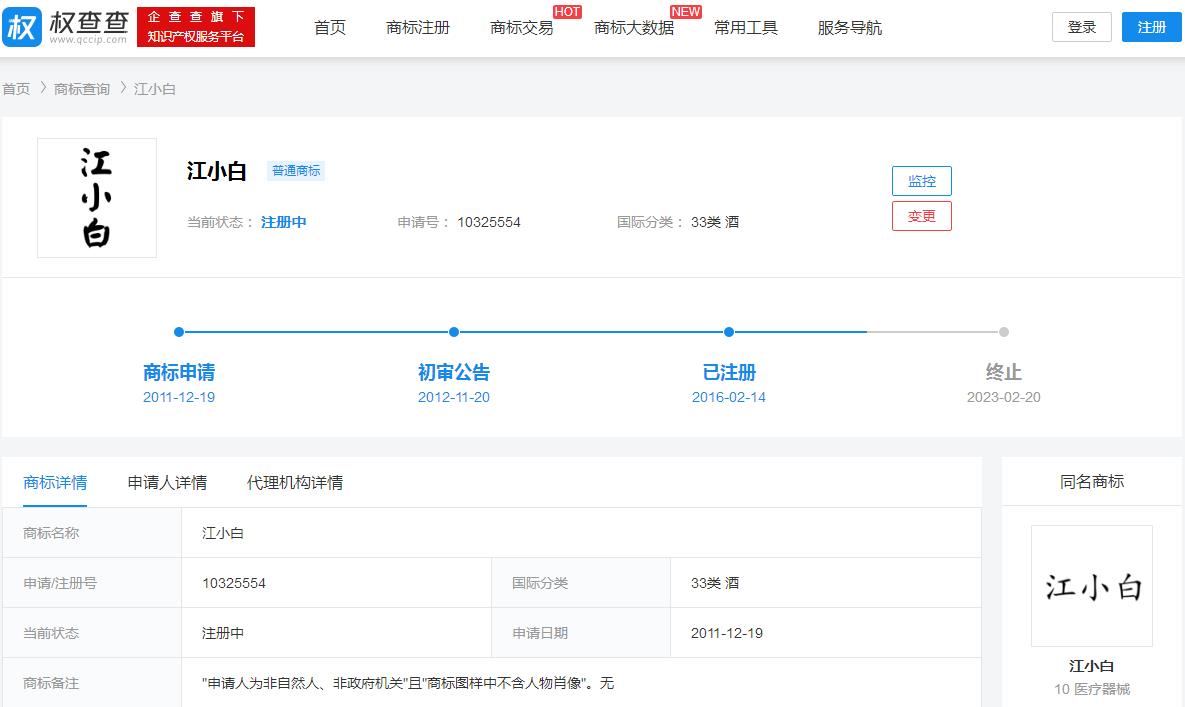This screenshot has height=707, width=1185.
Task: Open the 商标大数据 menu
Action: [633, 27]
